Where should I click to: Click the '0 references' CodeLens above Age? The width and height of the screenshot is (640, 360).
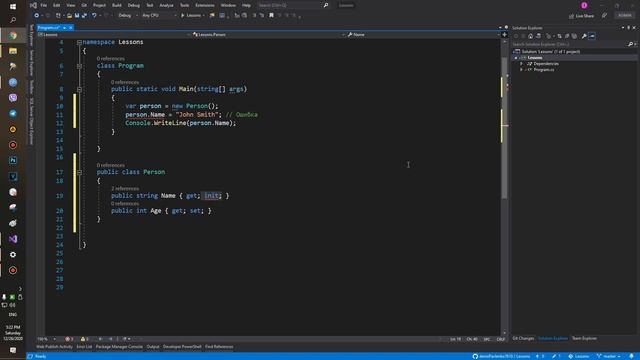click(125, 204)
